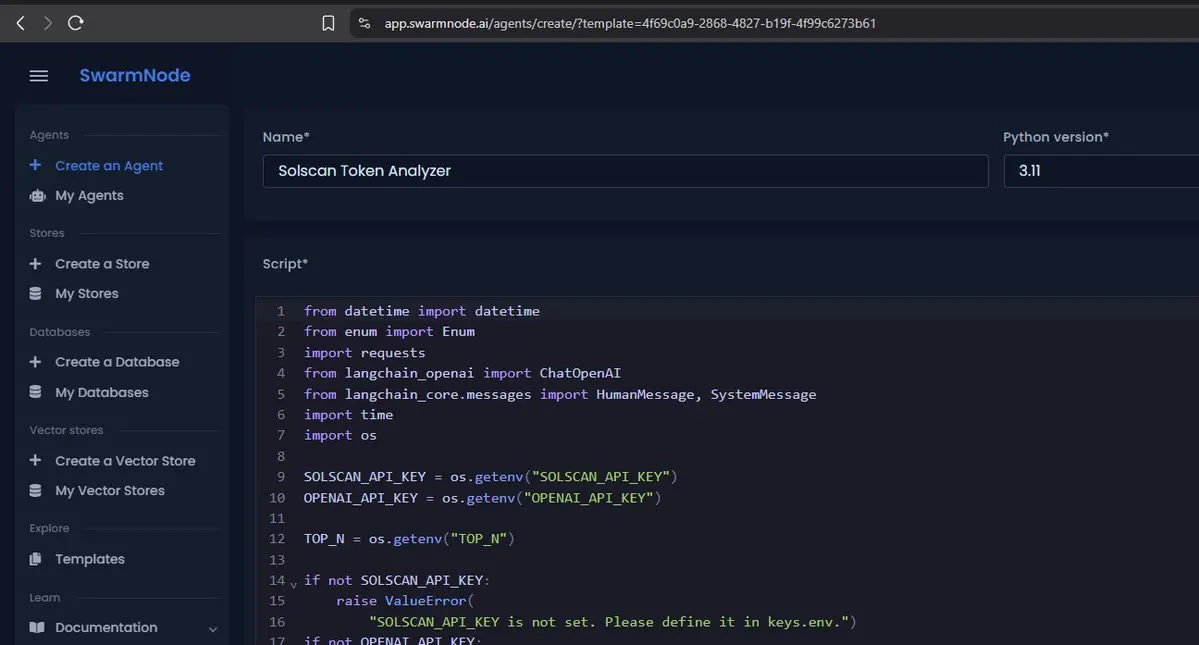Click the plus icon for Create an Agent
Screen dimensions: 1199x645
tap(36, 165)
